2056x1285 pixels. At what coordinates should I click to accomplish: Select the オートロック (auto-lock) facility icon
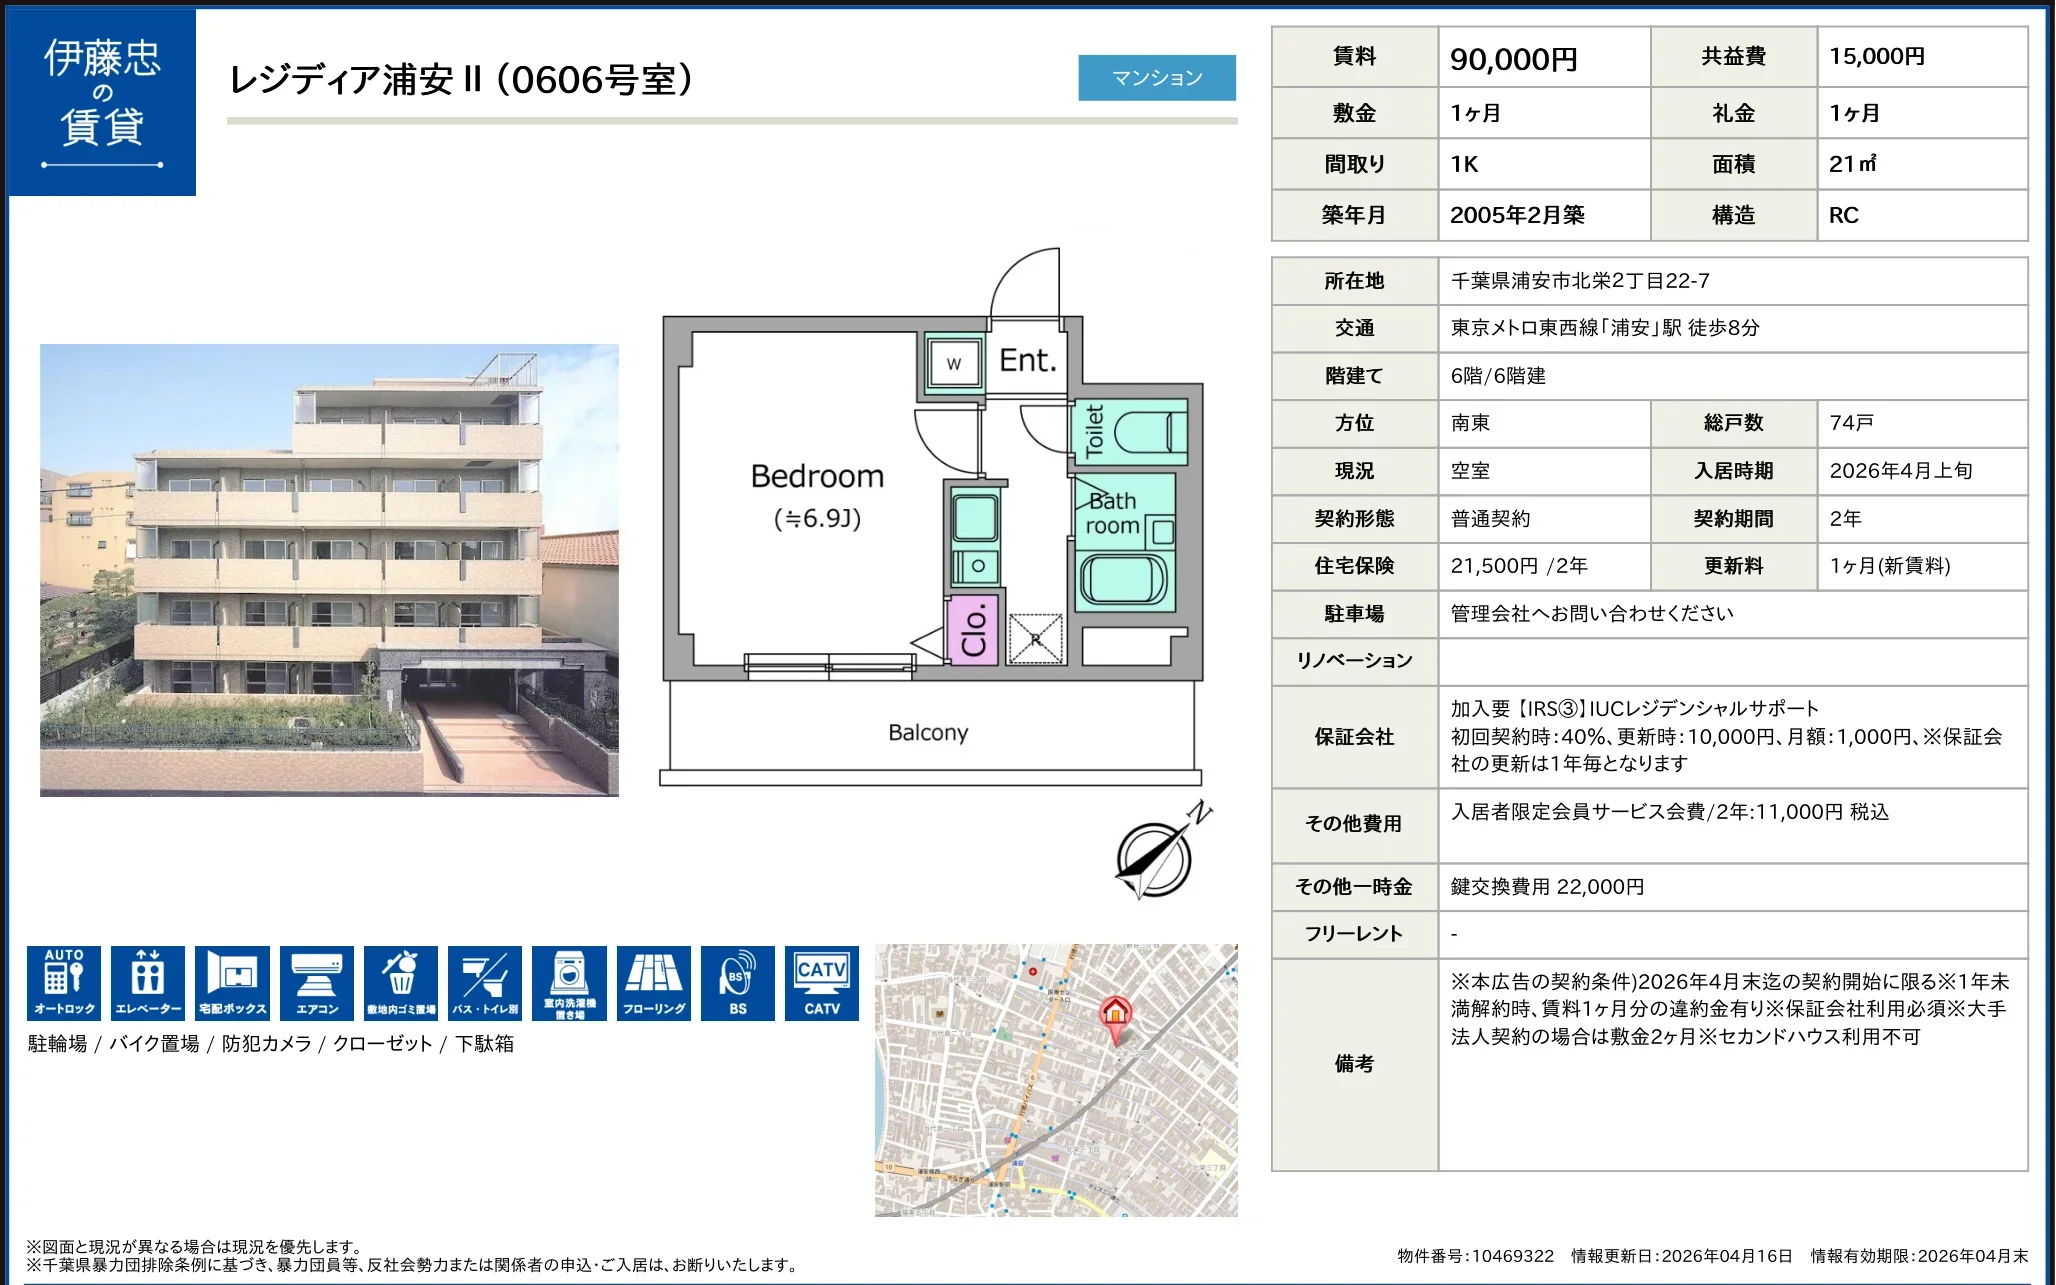[62, 982]
